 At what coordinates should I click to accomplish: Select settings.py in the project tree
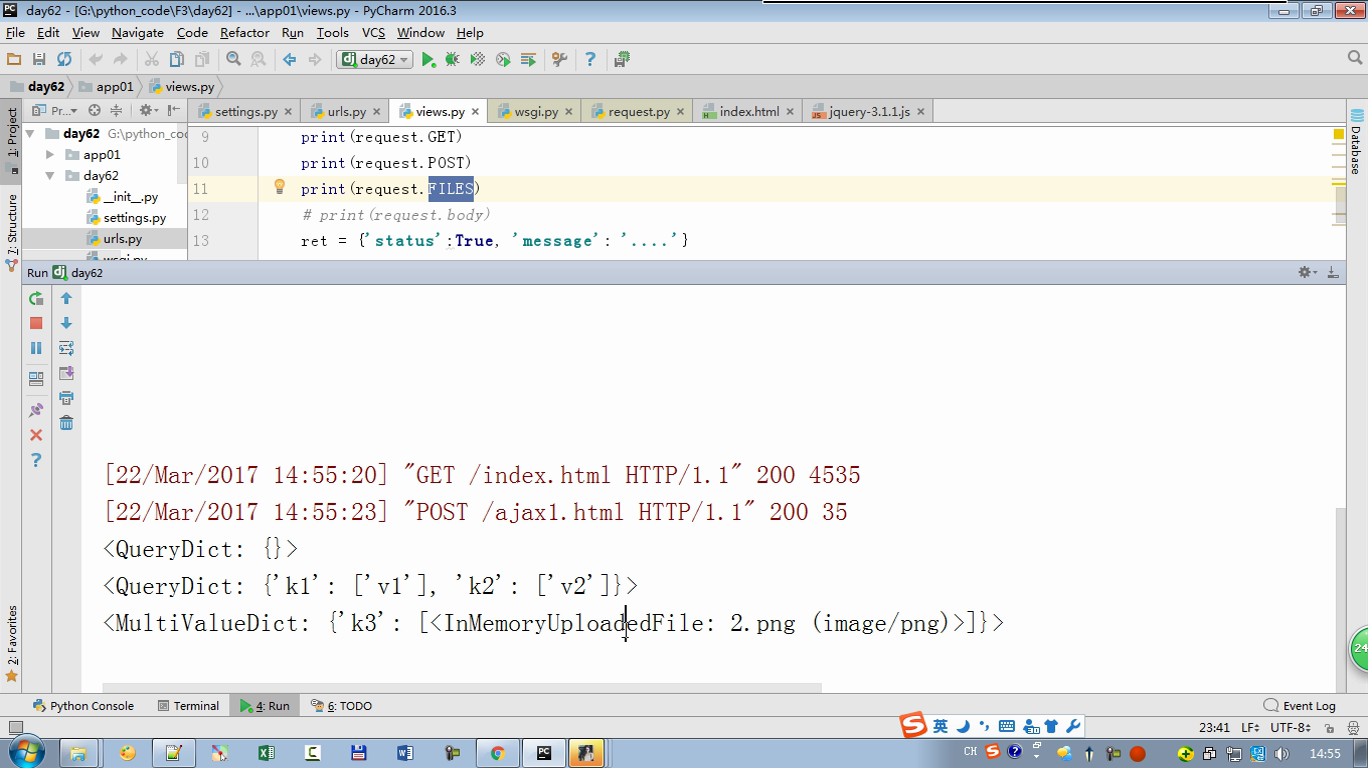click(x=134, y=217)
